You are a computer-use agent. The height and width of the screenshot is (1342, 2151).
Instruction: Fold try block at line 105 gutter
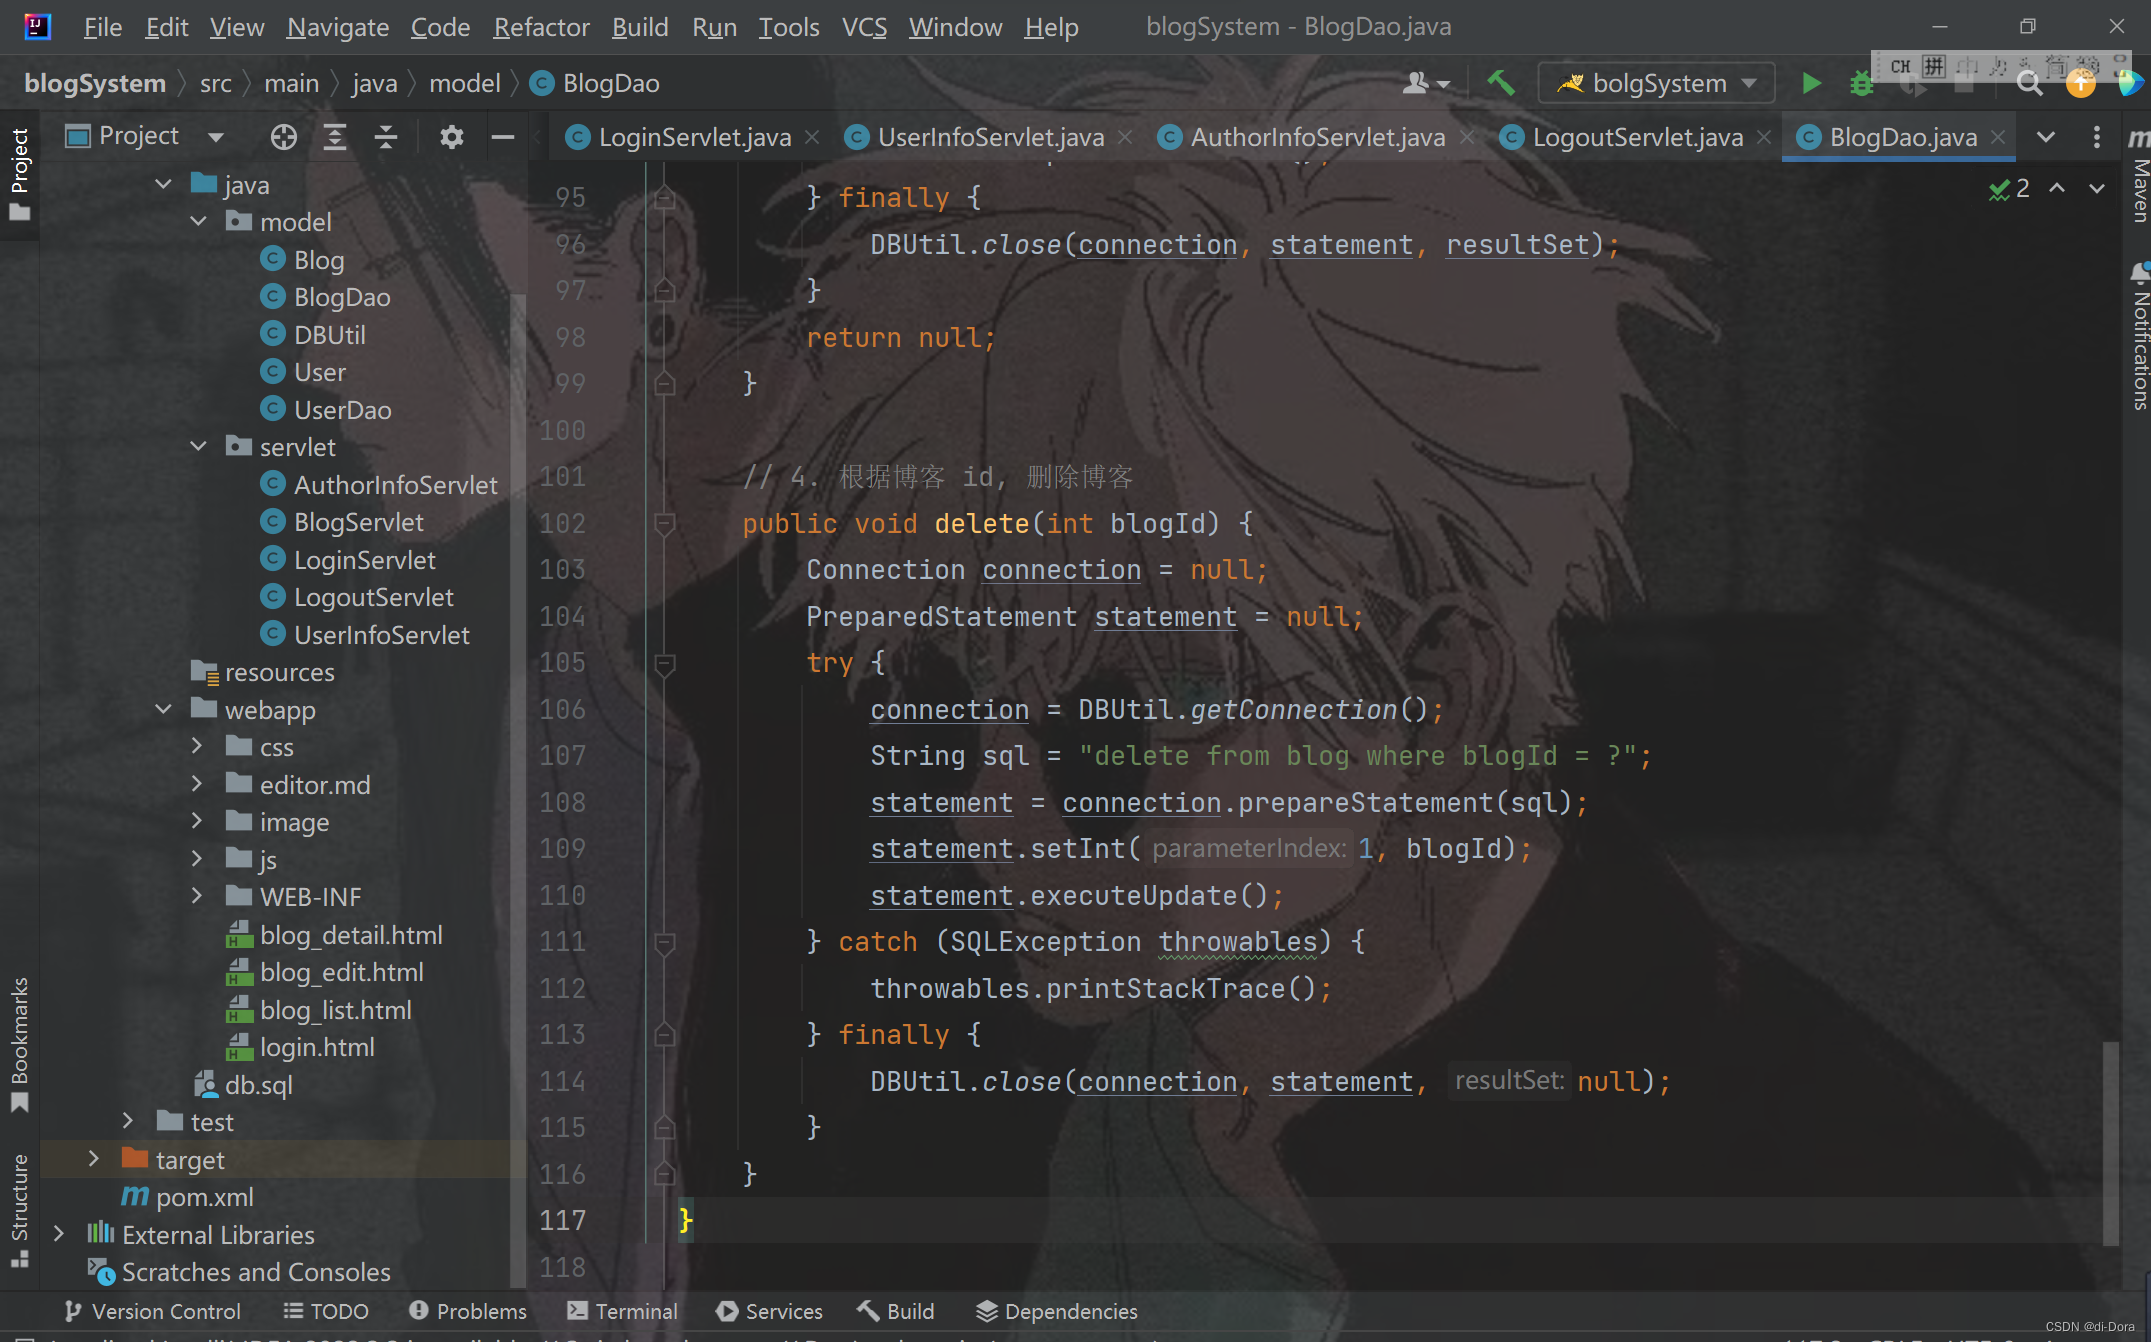[x=663, y=663]
